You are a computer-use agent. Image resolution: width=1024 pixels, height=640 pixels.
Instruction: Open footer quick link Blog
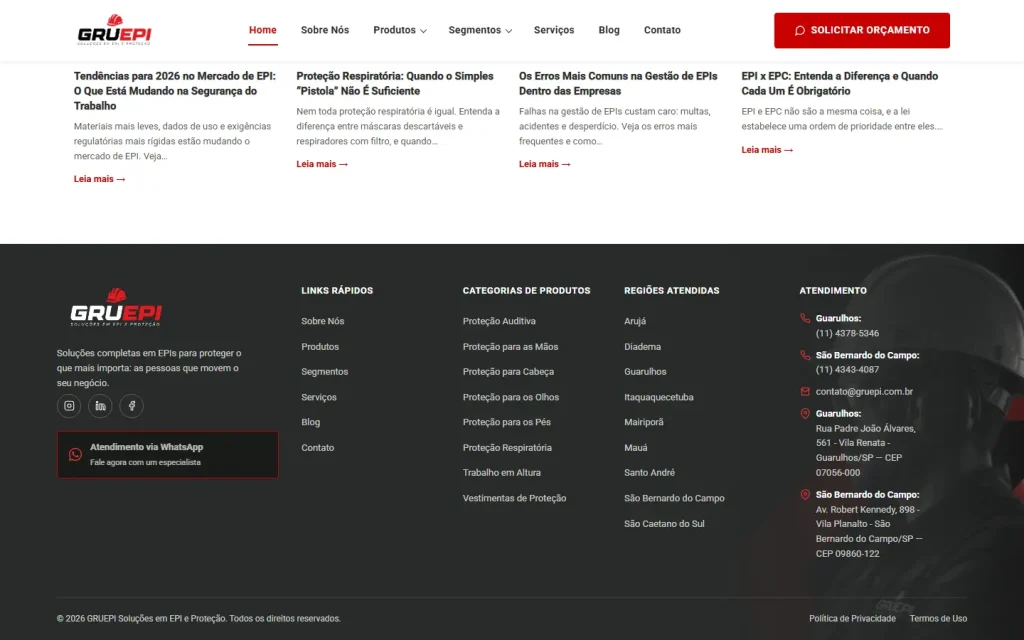[x=311, y=422]
